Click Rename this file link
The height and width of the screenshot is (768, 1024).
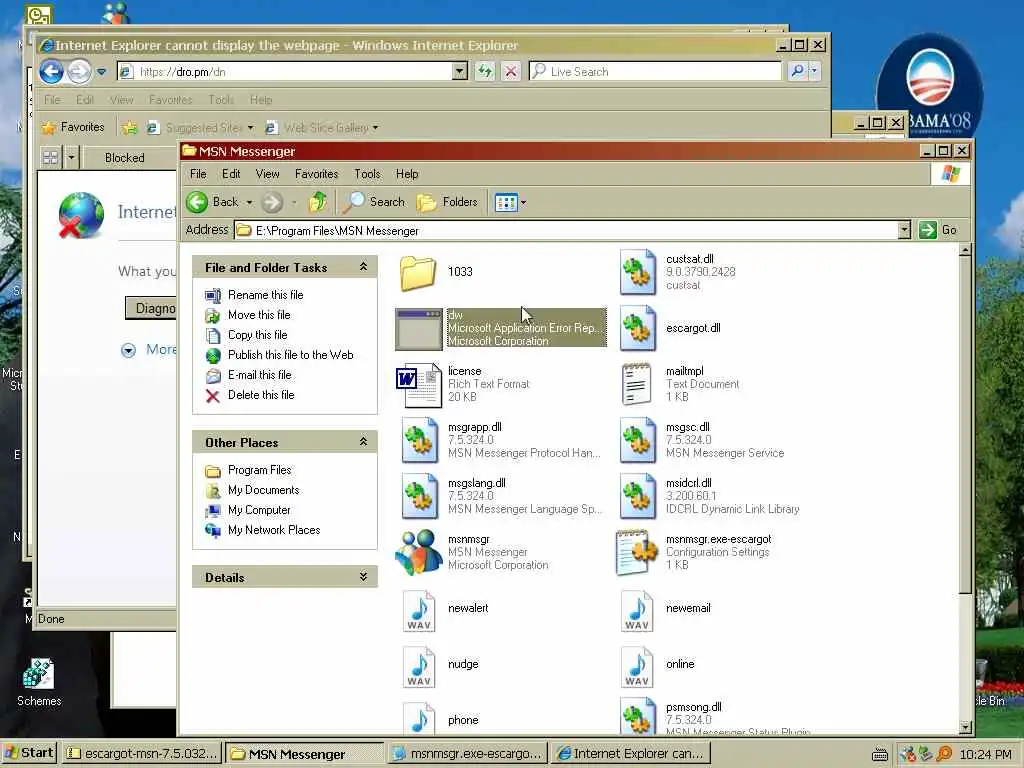(x=265, y=295)
